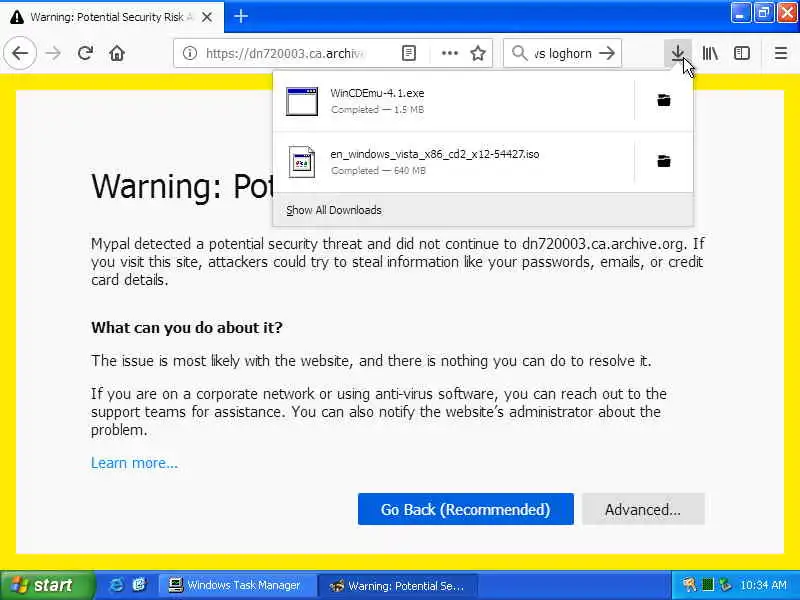Open the Library icon
This screenshot has width=800, height=600.
(710, 53)
